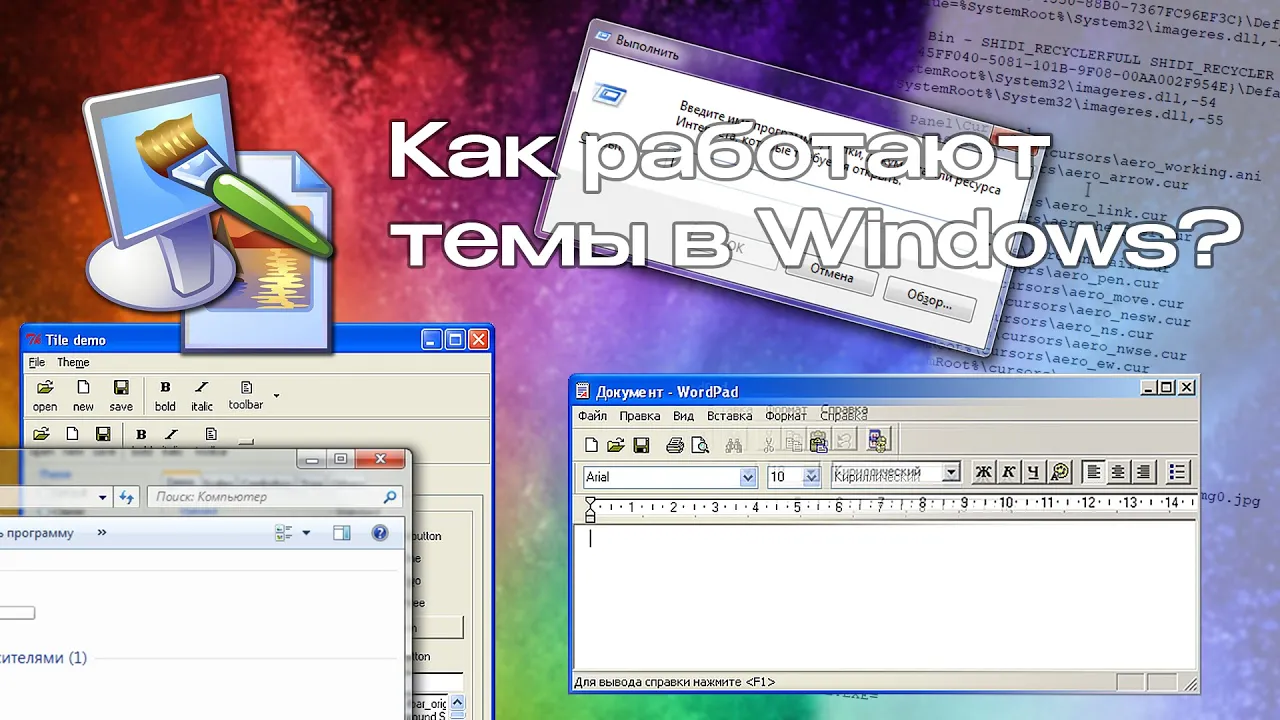
Task: Click the Paste clipboard icon in WordPad
Action: click(818, 442)
